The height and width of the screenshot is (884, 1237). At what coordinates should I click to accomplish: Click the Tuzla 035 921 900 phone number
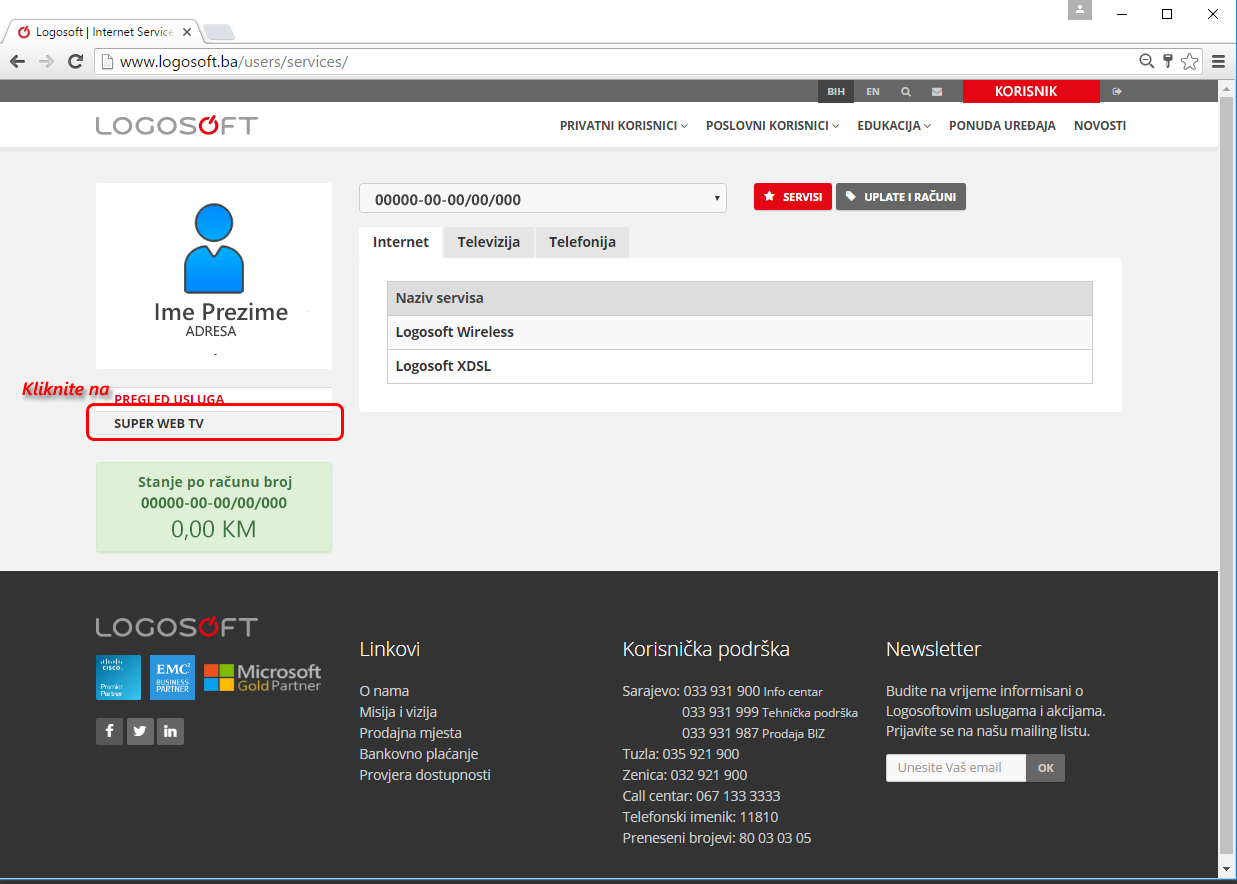click(681, 754)
